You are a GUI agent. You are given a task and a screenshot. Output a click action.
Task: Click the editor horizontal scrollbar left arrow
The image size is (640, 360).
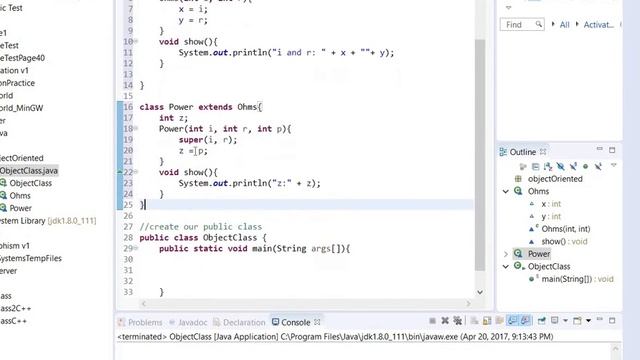143,304
